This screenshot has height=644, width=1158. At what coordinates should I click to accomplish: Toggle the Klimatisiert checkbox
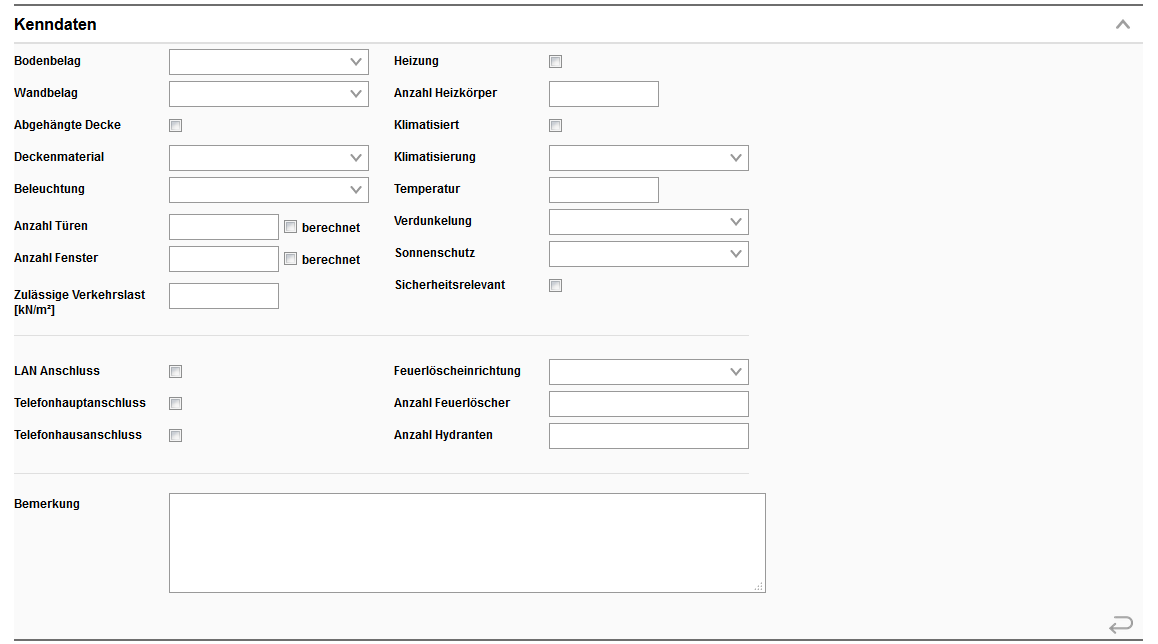point(556,126)
